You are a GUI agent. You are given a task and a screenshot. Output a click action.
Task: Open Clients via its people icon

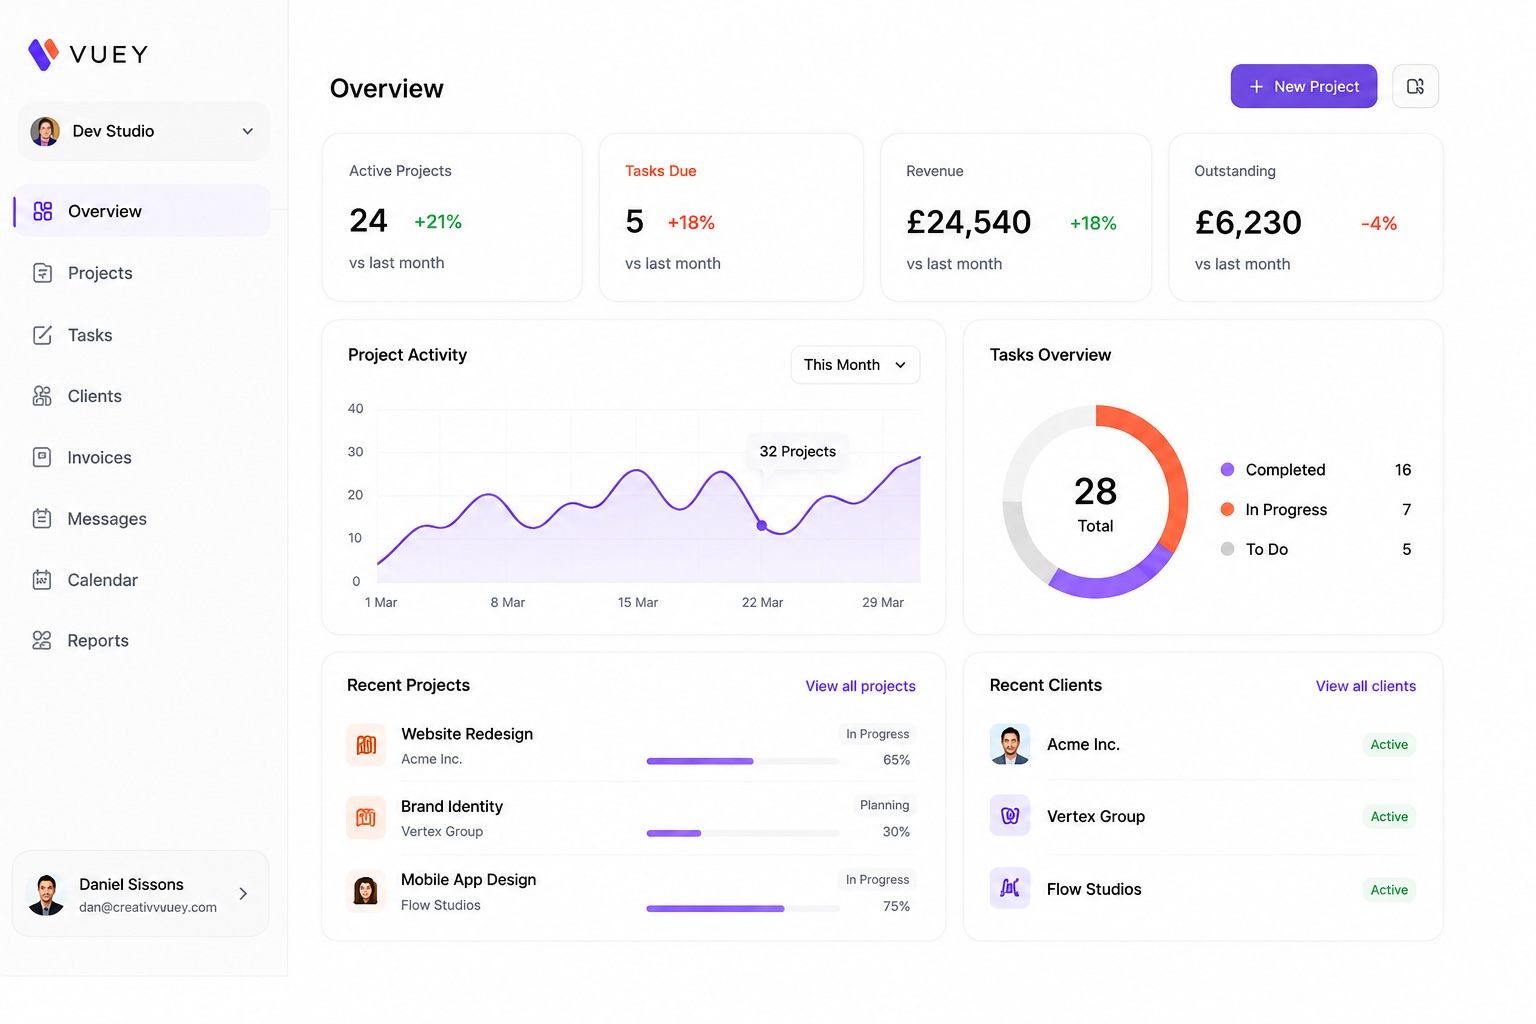pos(42,396)
